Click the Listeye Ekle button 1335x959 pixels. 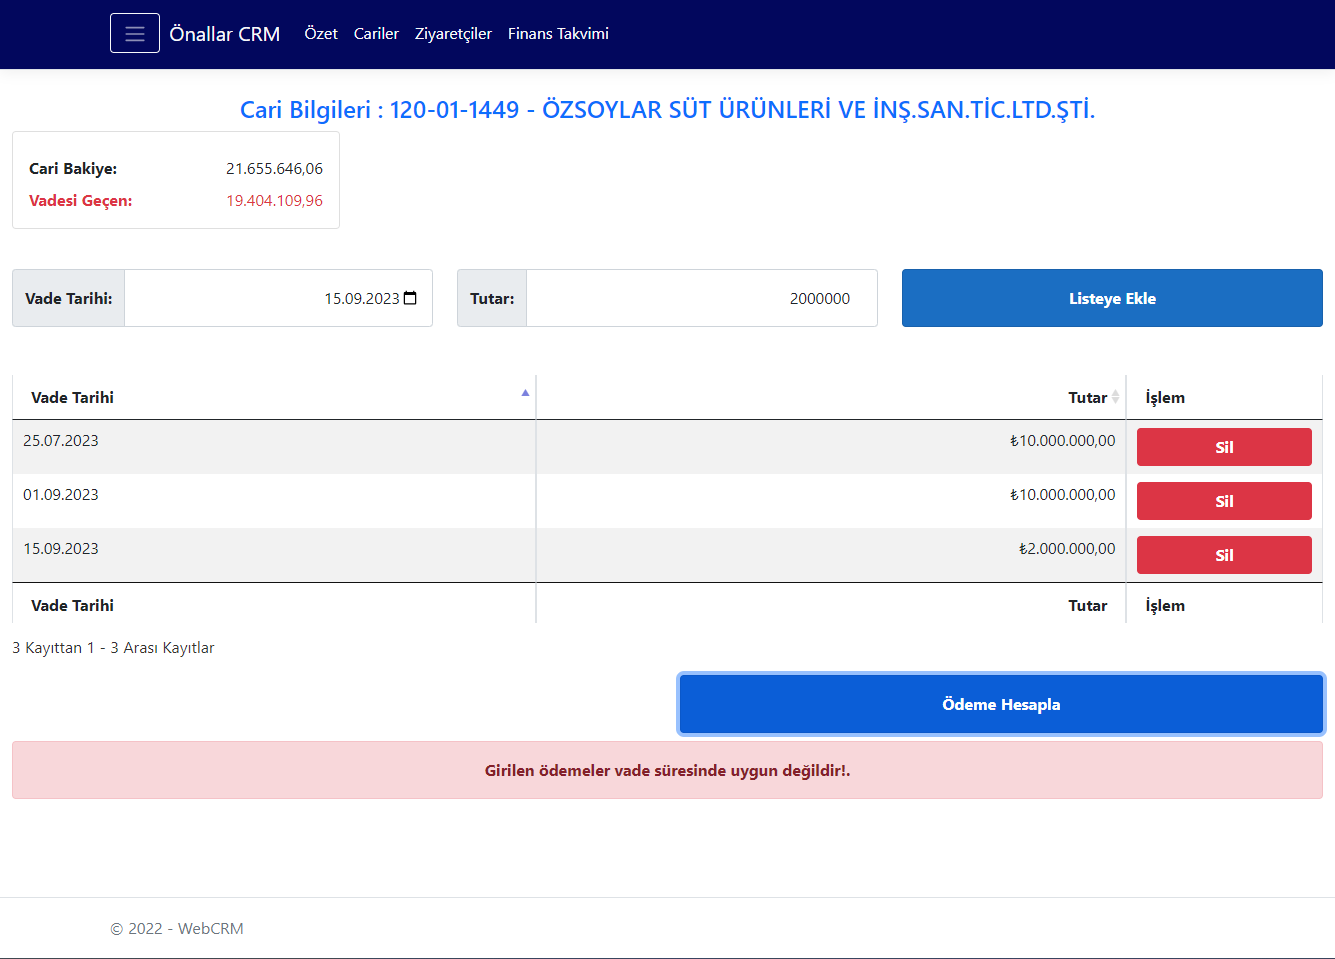[1112, 298]
